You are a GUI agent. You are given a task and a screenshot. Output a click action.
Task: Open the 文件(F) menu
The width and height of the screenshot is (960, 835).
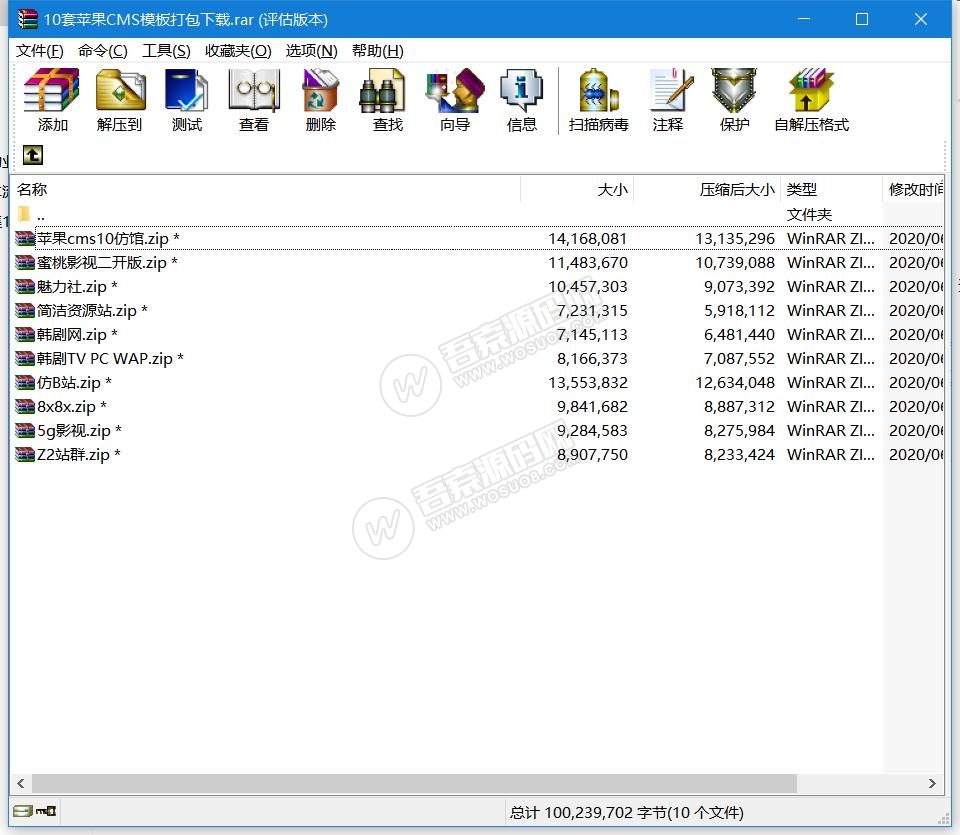tap(40, 51)
